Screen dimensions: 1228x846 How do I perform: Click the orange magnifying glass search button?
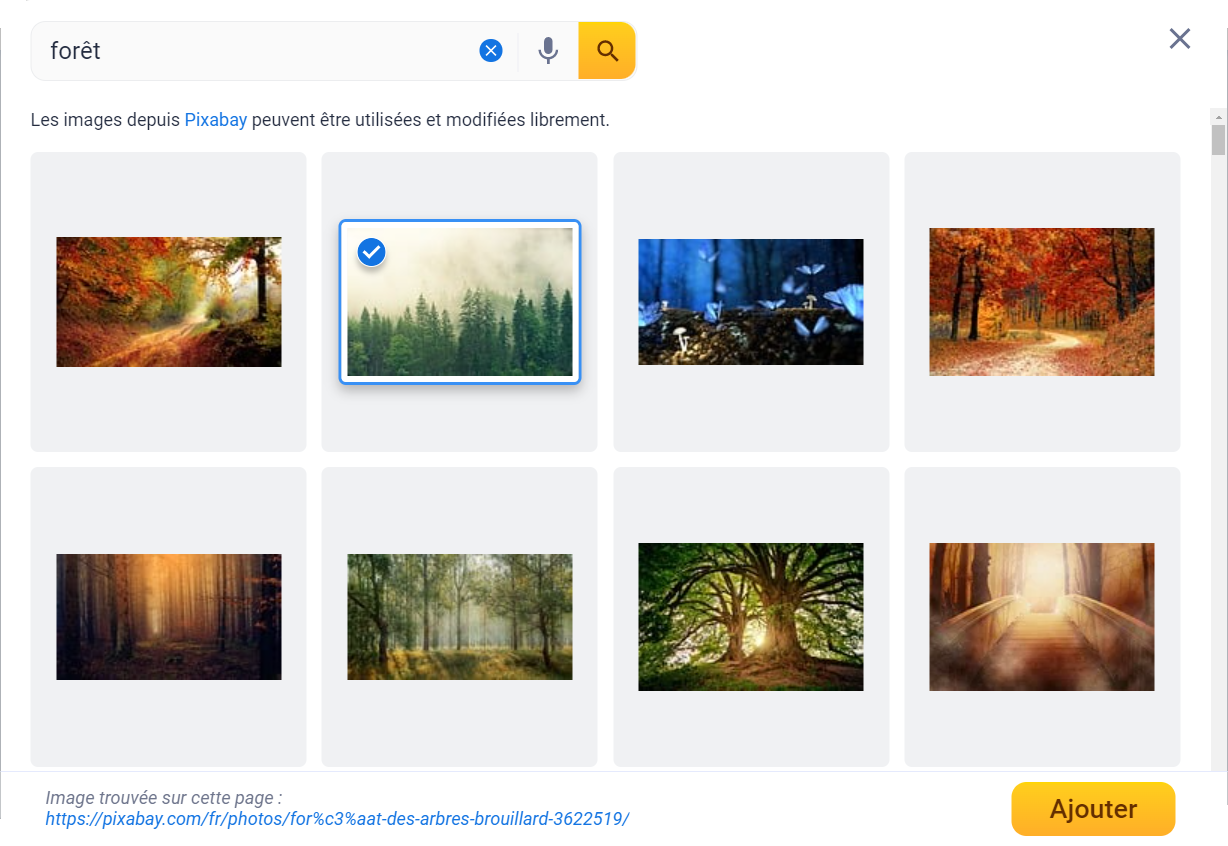607,51
